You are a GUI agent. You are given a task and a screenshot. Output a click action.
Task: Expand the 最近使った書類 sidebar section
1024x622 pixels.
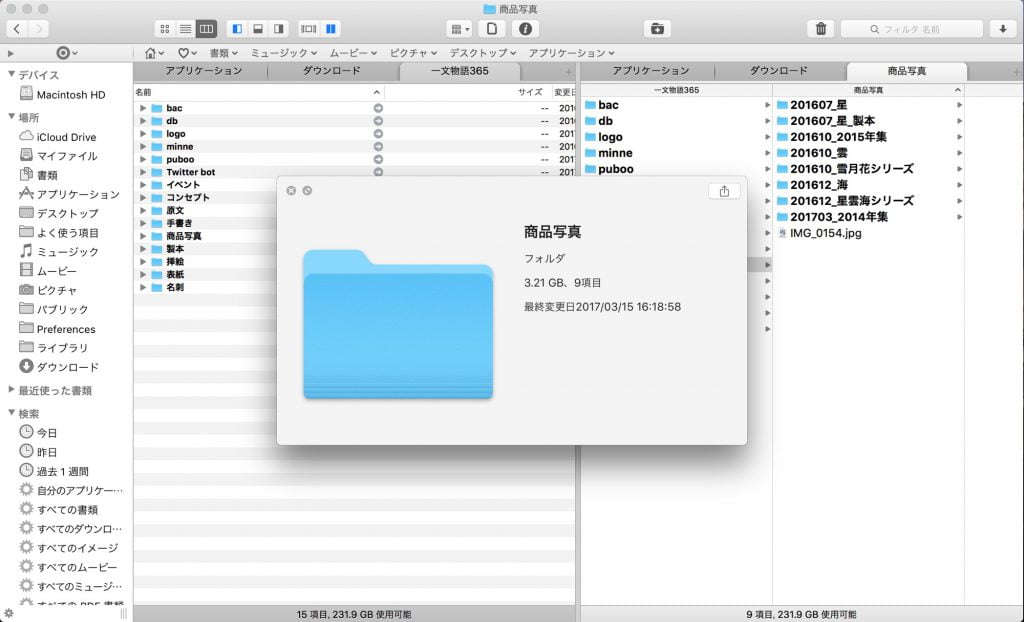point(11,390)
